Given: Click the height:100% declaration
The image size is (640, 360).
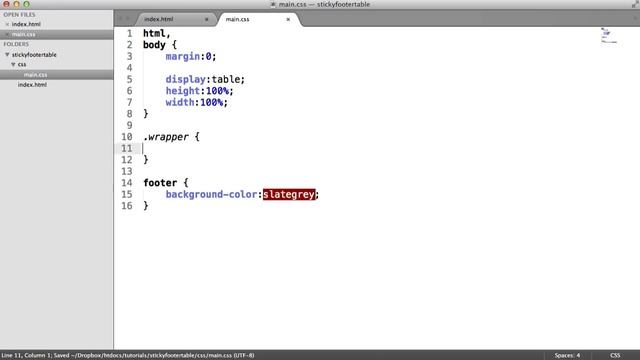Looking at the screenshot, I should [x=199, y=91].
